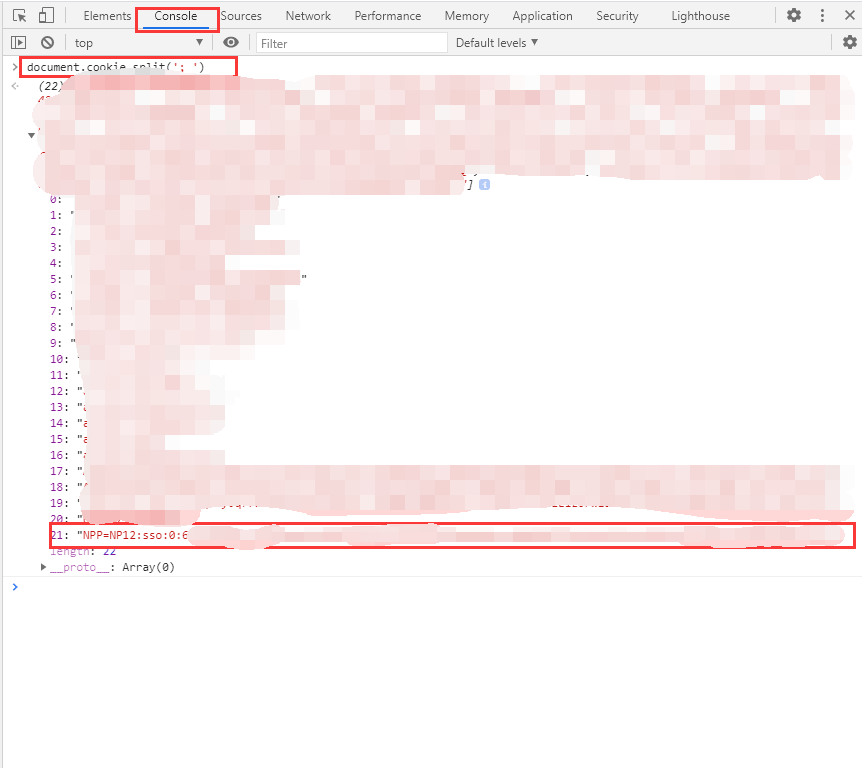
Task: Open the 'top' JavaScript context dropdown
Action: click(138, 43)
